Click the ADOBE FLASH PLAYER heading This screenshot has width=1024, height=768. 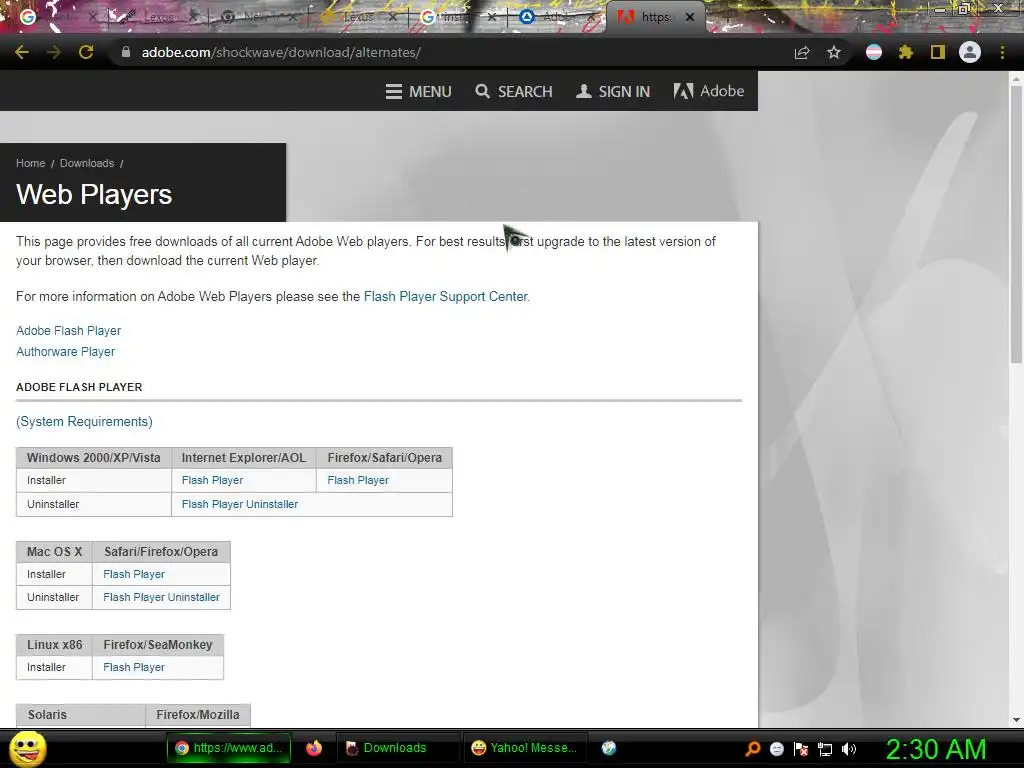point(79,387)
